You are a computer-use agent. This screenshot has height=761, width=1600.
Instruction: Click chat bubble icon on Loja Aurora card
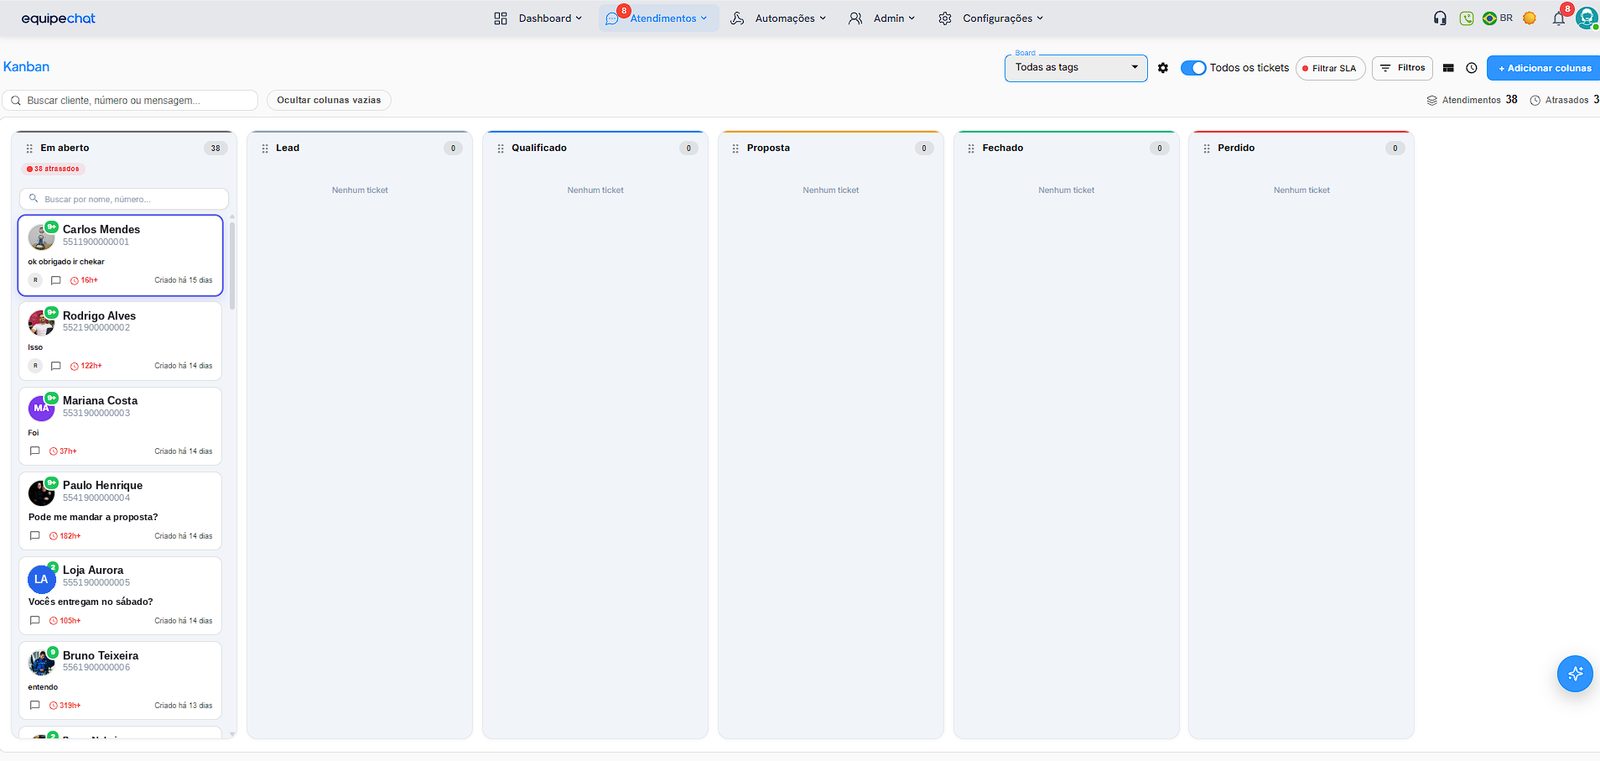[35, 621]
